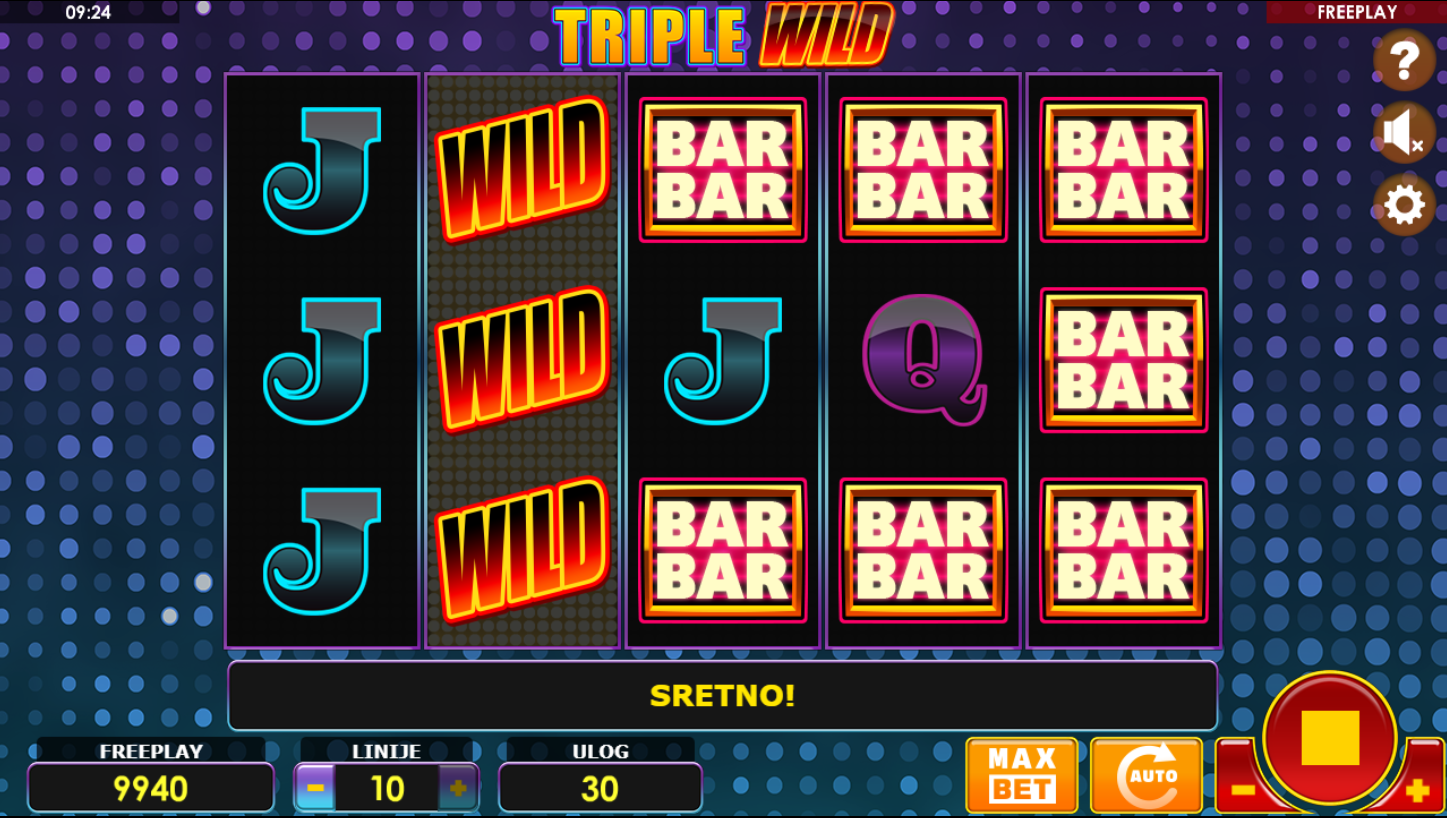Enable AUTO spin mode
Screen dimensions: 1447x818
coord(1146,775)
